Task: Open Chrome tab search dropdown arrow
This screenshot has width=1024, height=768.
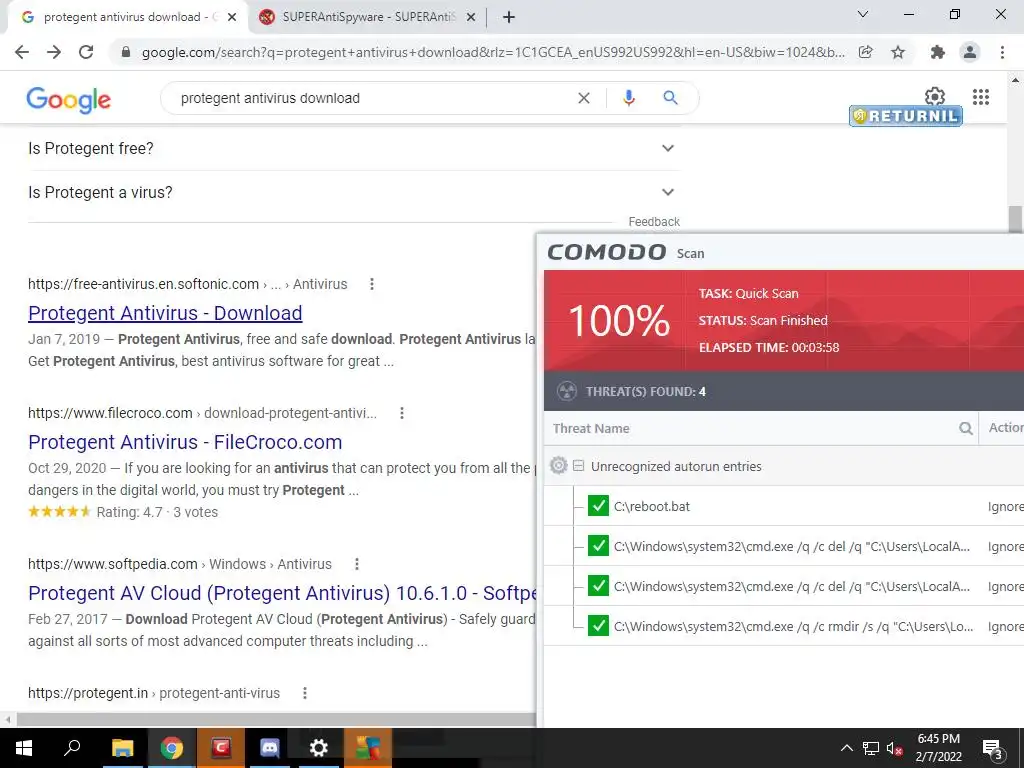Action: click(863, 14)
